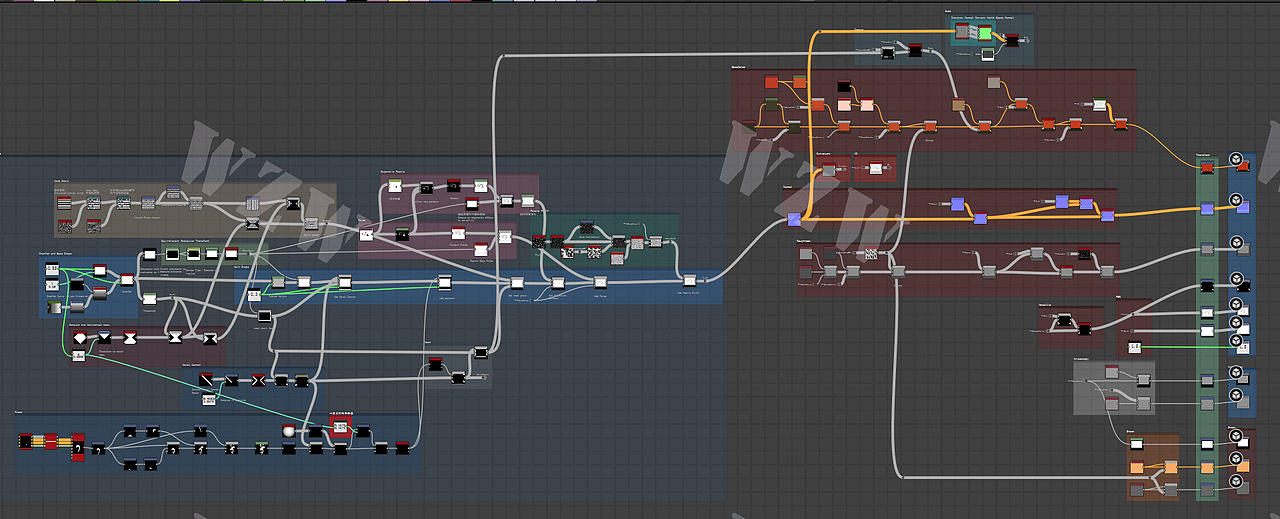The width and height of the screenshot is (1280, 519).
Task: Select the question-mark node with red border, bottom left
Action: tap(78, 447)
